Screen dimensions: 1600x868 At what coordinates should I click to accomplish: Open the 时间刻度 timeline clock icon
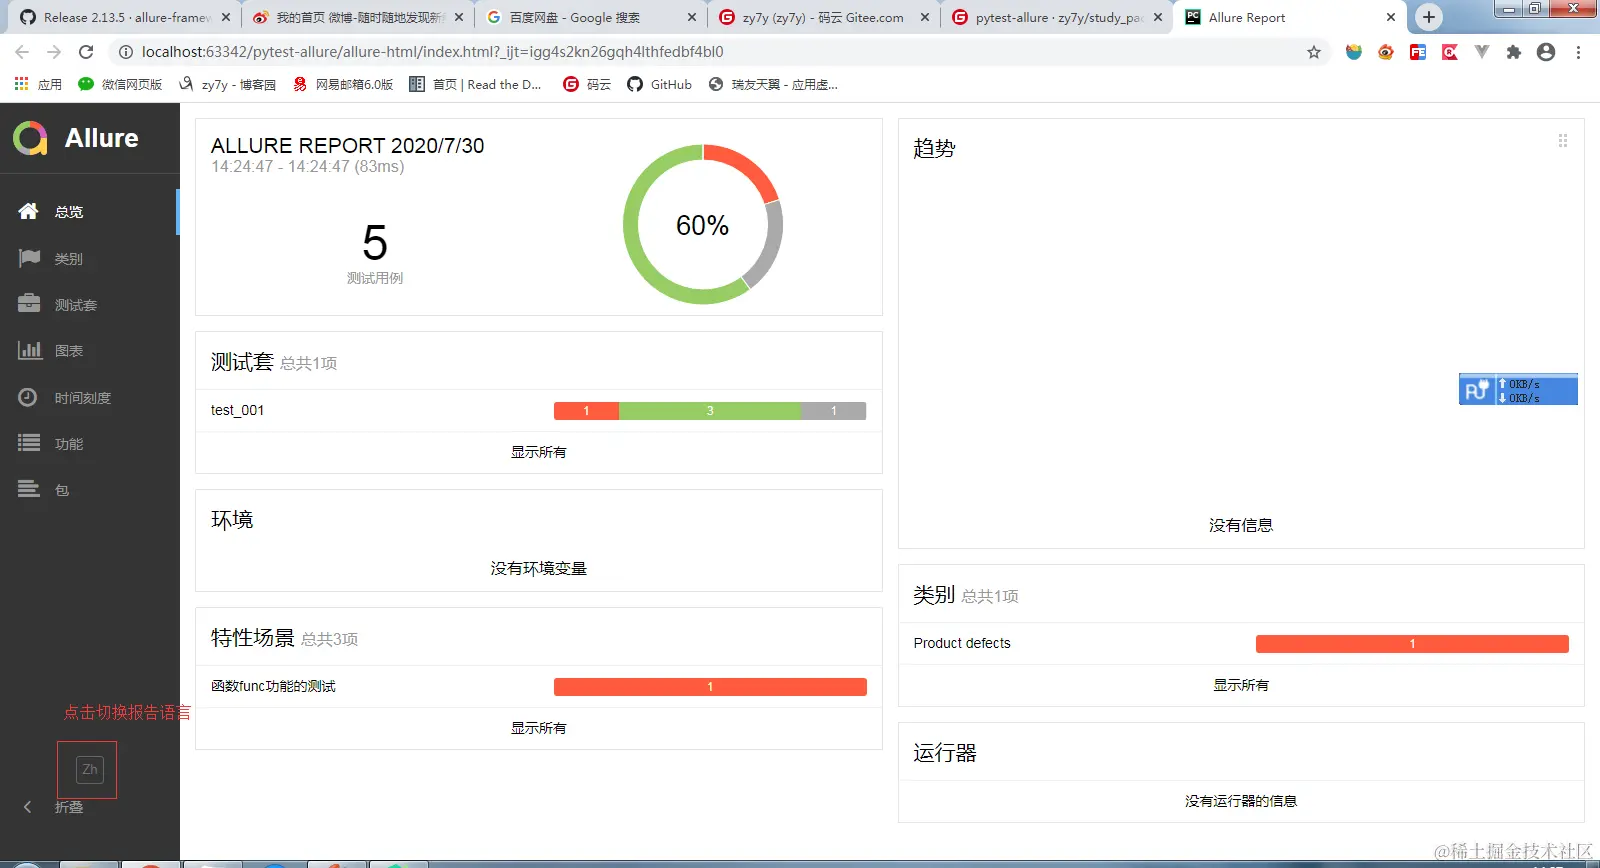pos(29,397)
